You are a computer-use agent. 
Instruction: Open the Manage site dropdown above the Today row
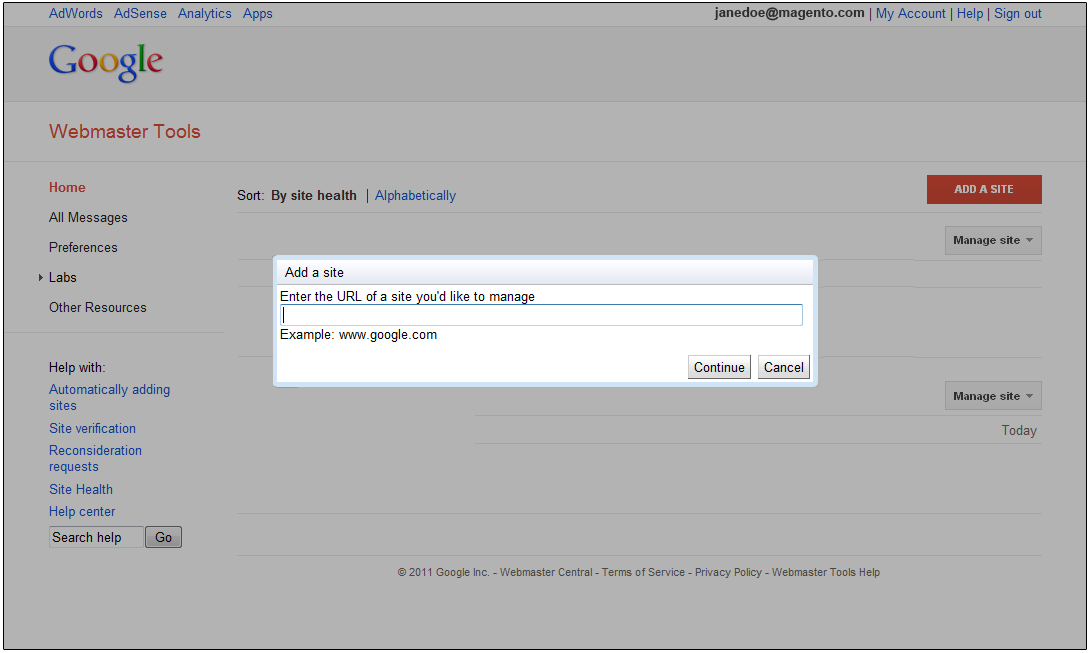(993, 396)
